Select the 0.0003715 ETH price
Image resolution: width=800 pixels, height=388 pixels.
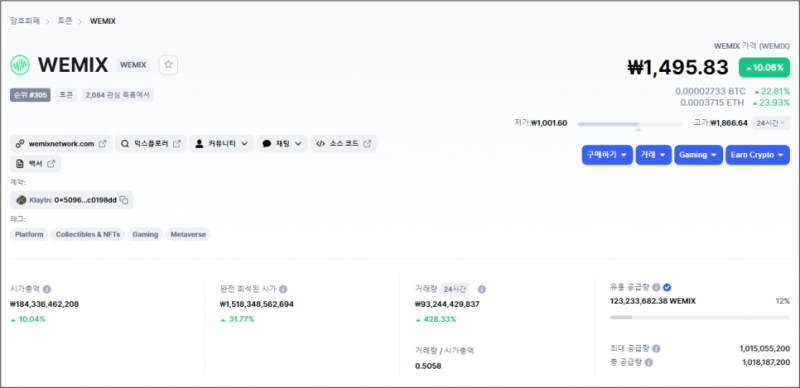(x=713, y=103)
